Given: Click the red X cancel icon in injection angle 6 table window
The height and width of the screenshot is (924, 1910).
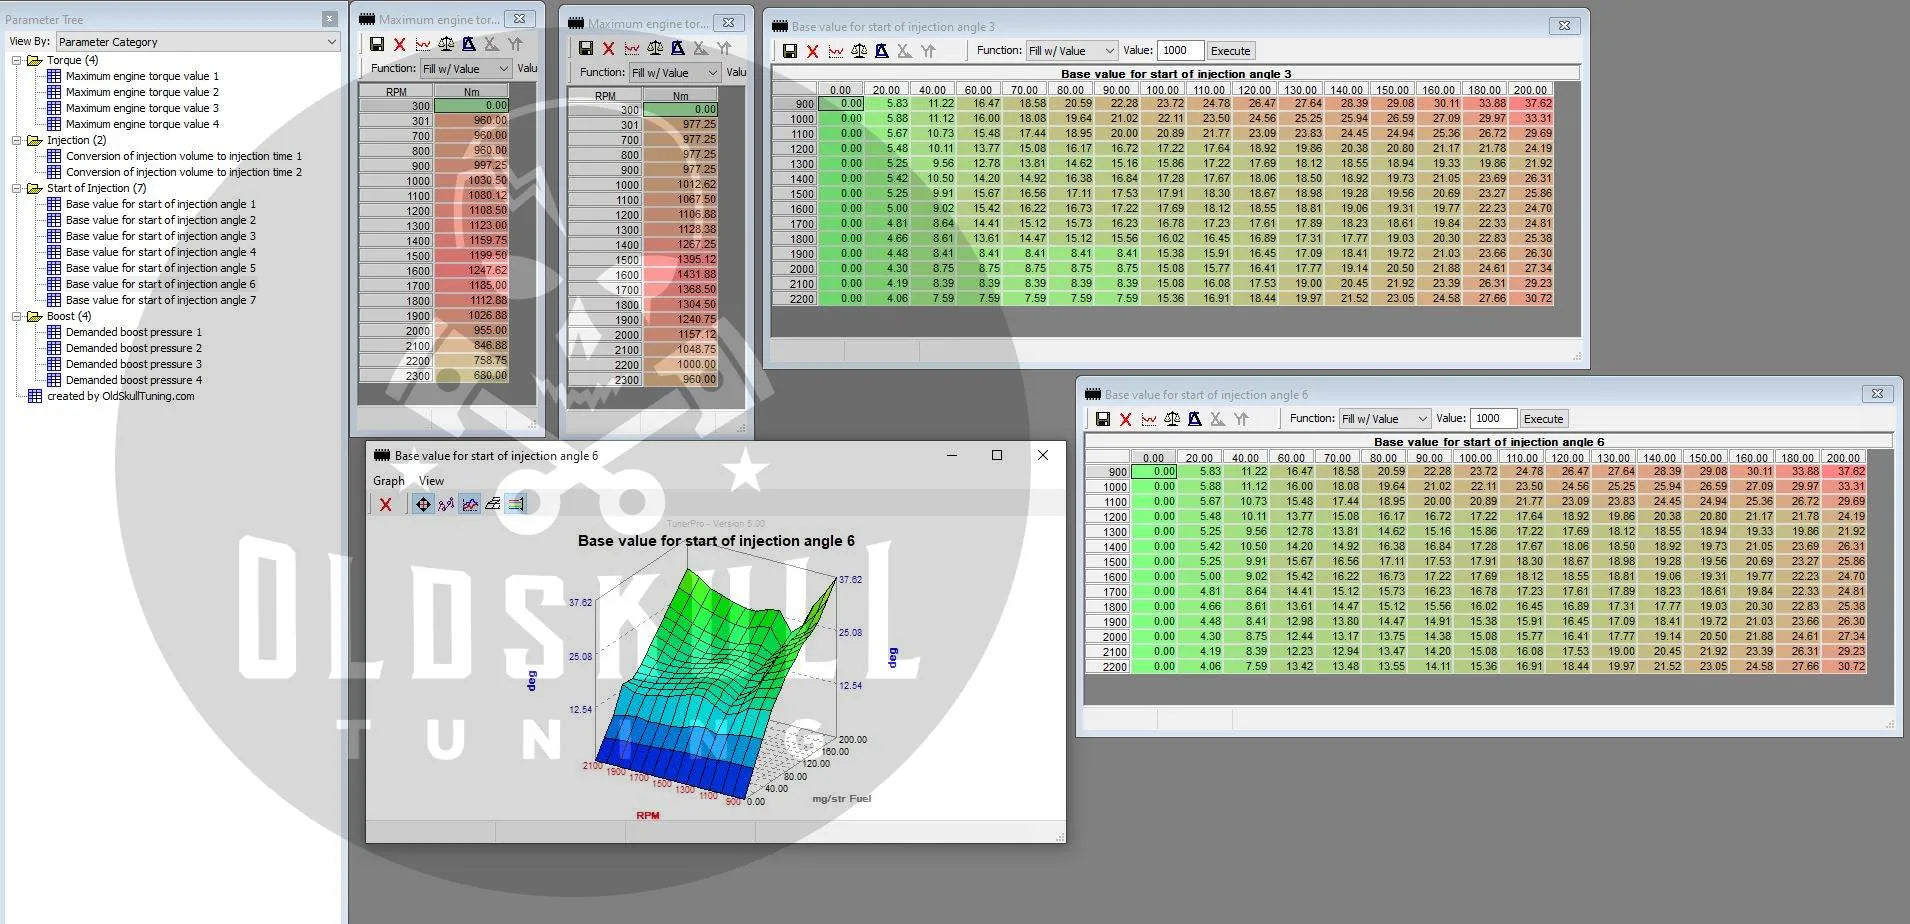Looking at the screenshot, I should pos(1125,419).
